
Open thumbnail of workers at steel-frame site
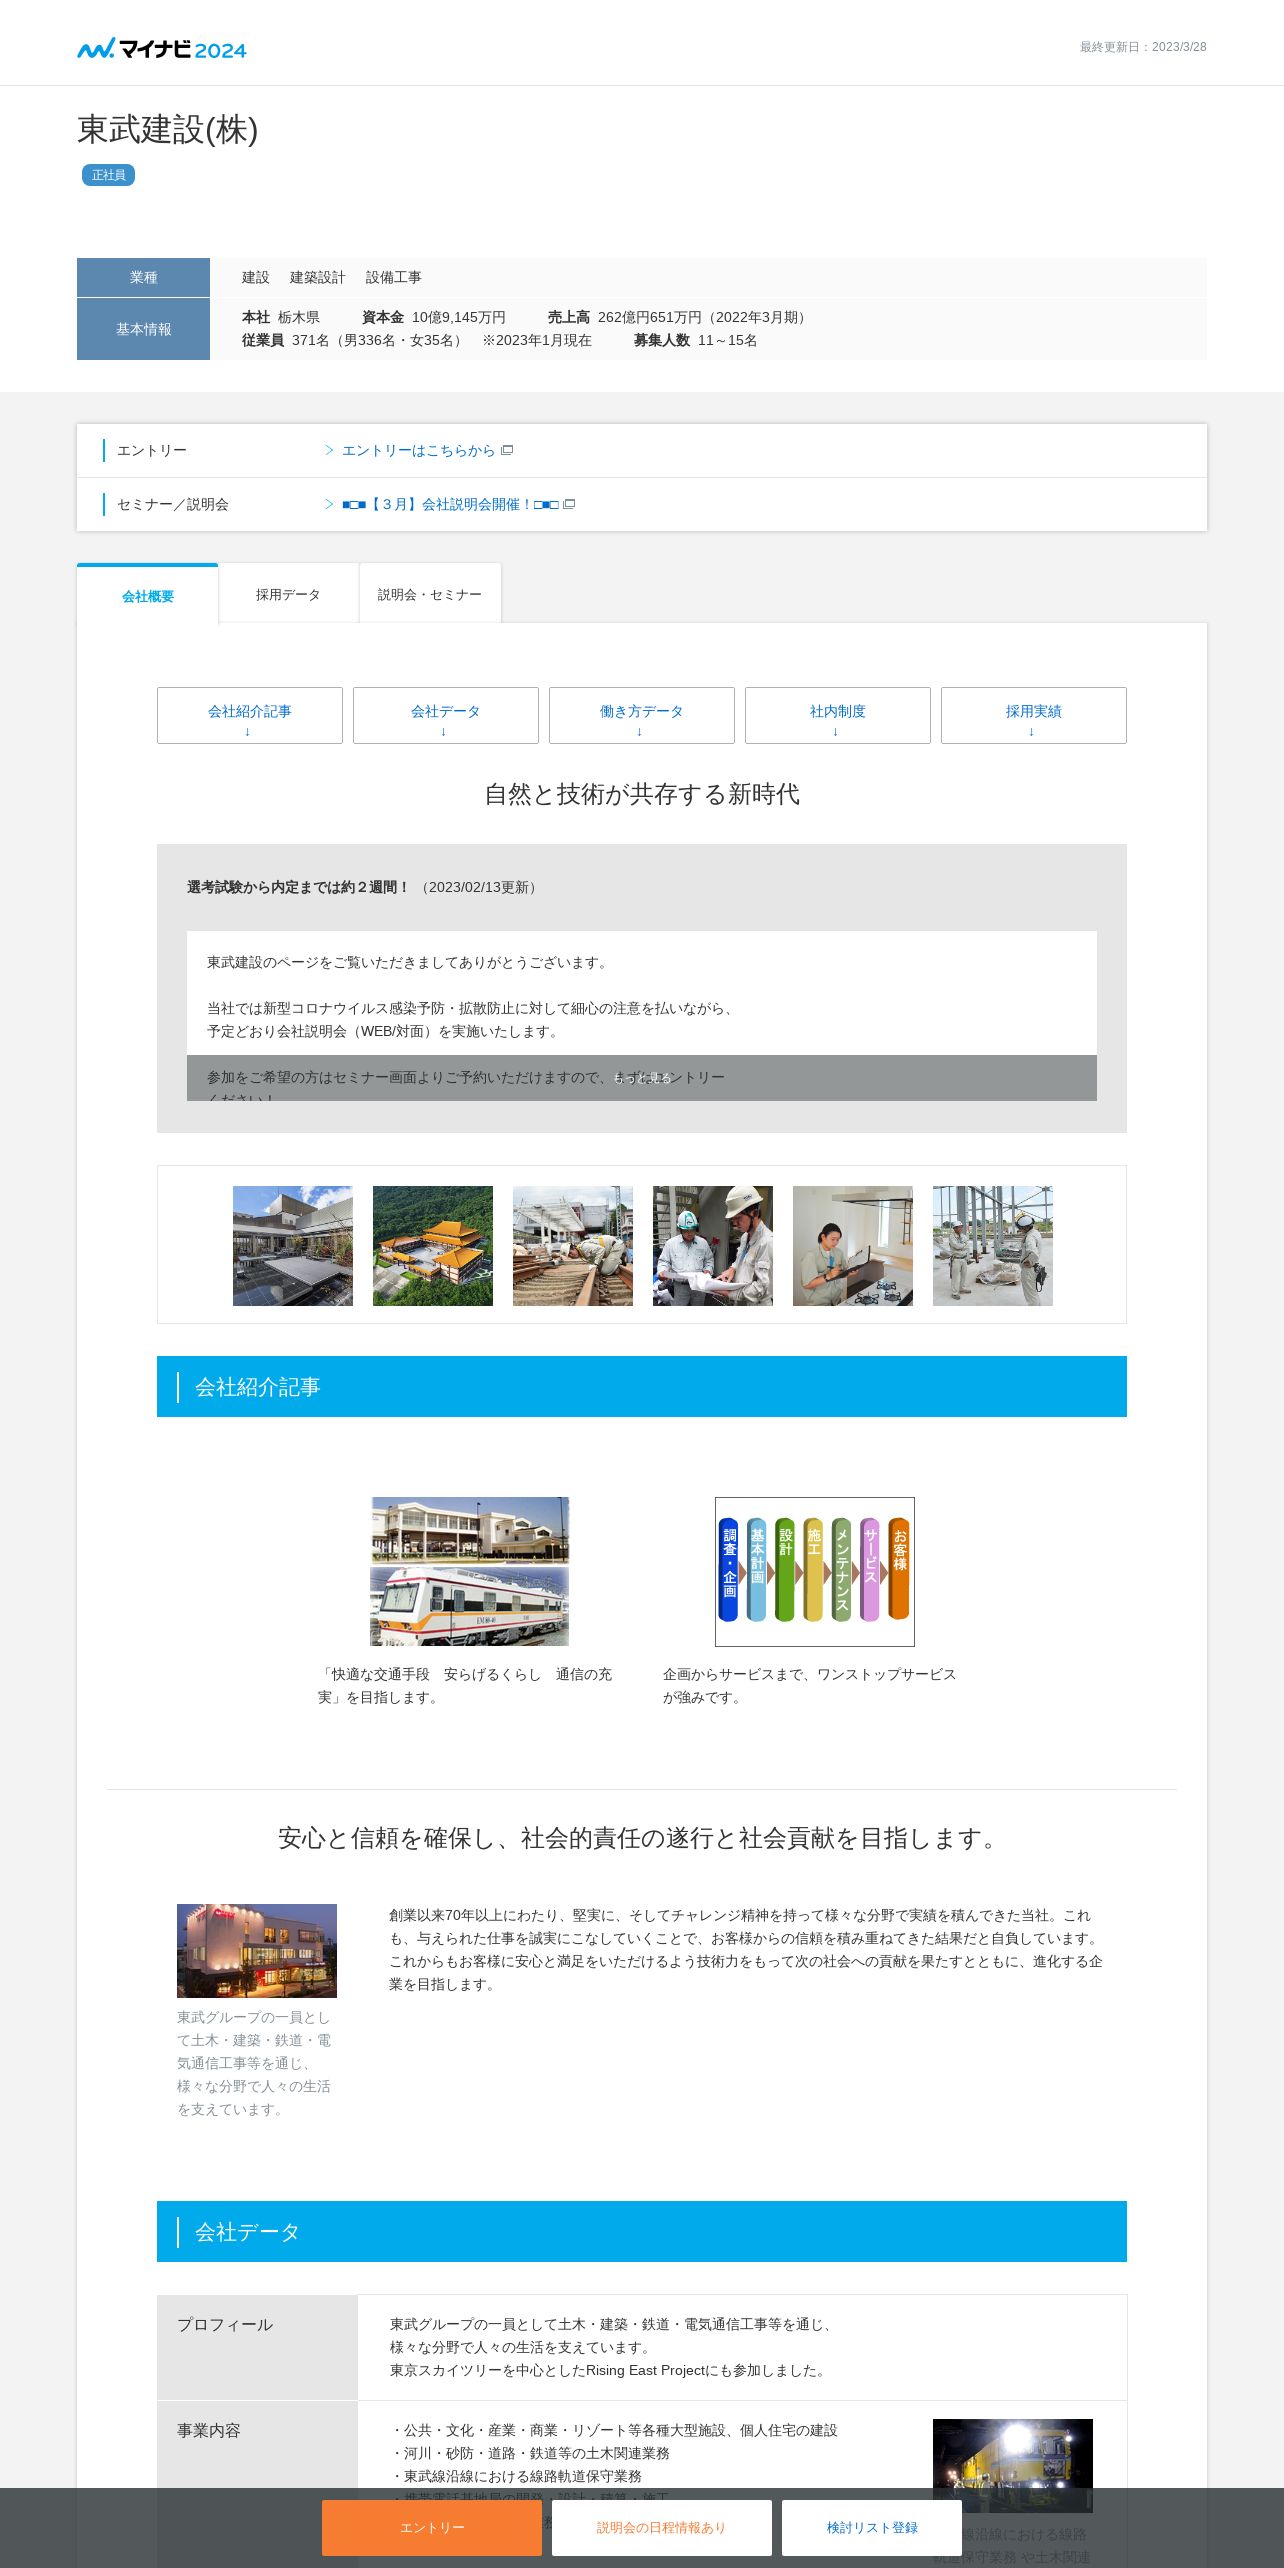(x=993, y=1246)
